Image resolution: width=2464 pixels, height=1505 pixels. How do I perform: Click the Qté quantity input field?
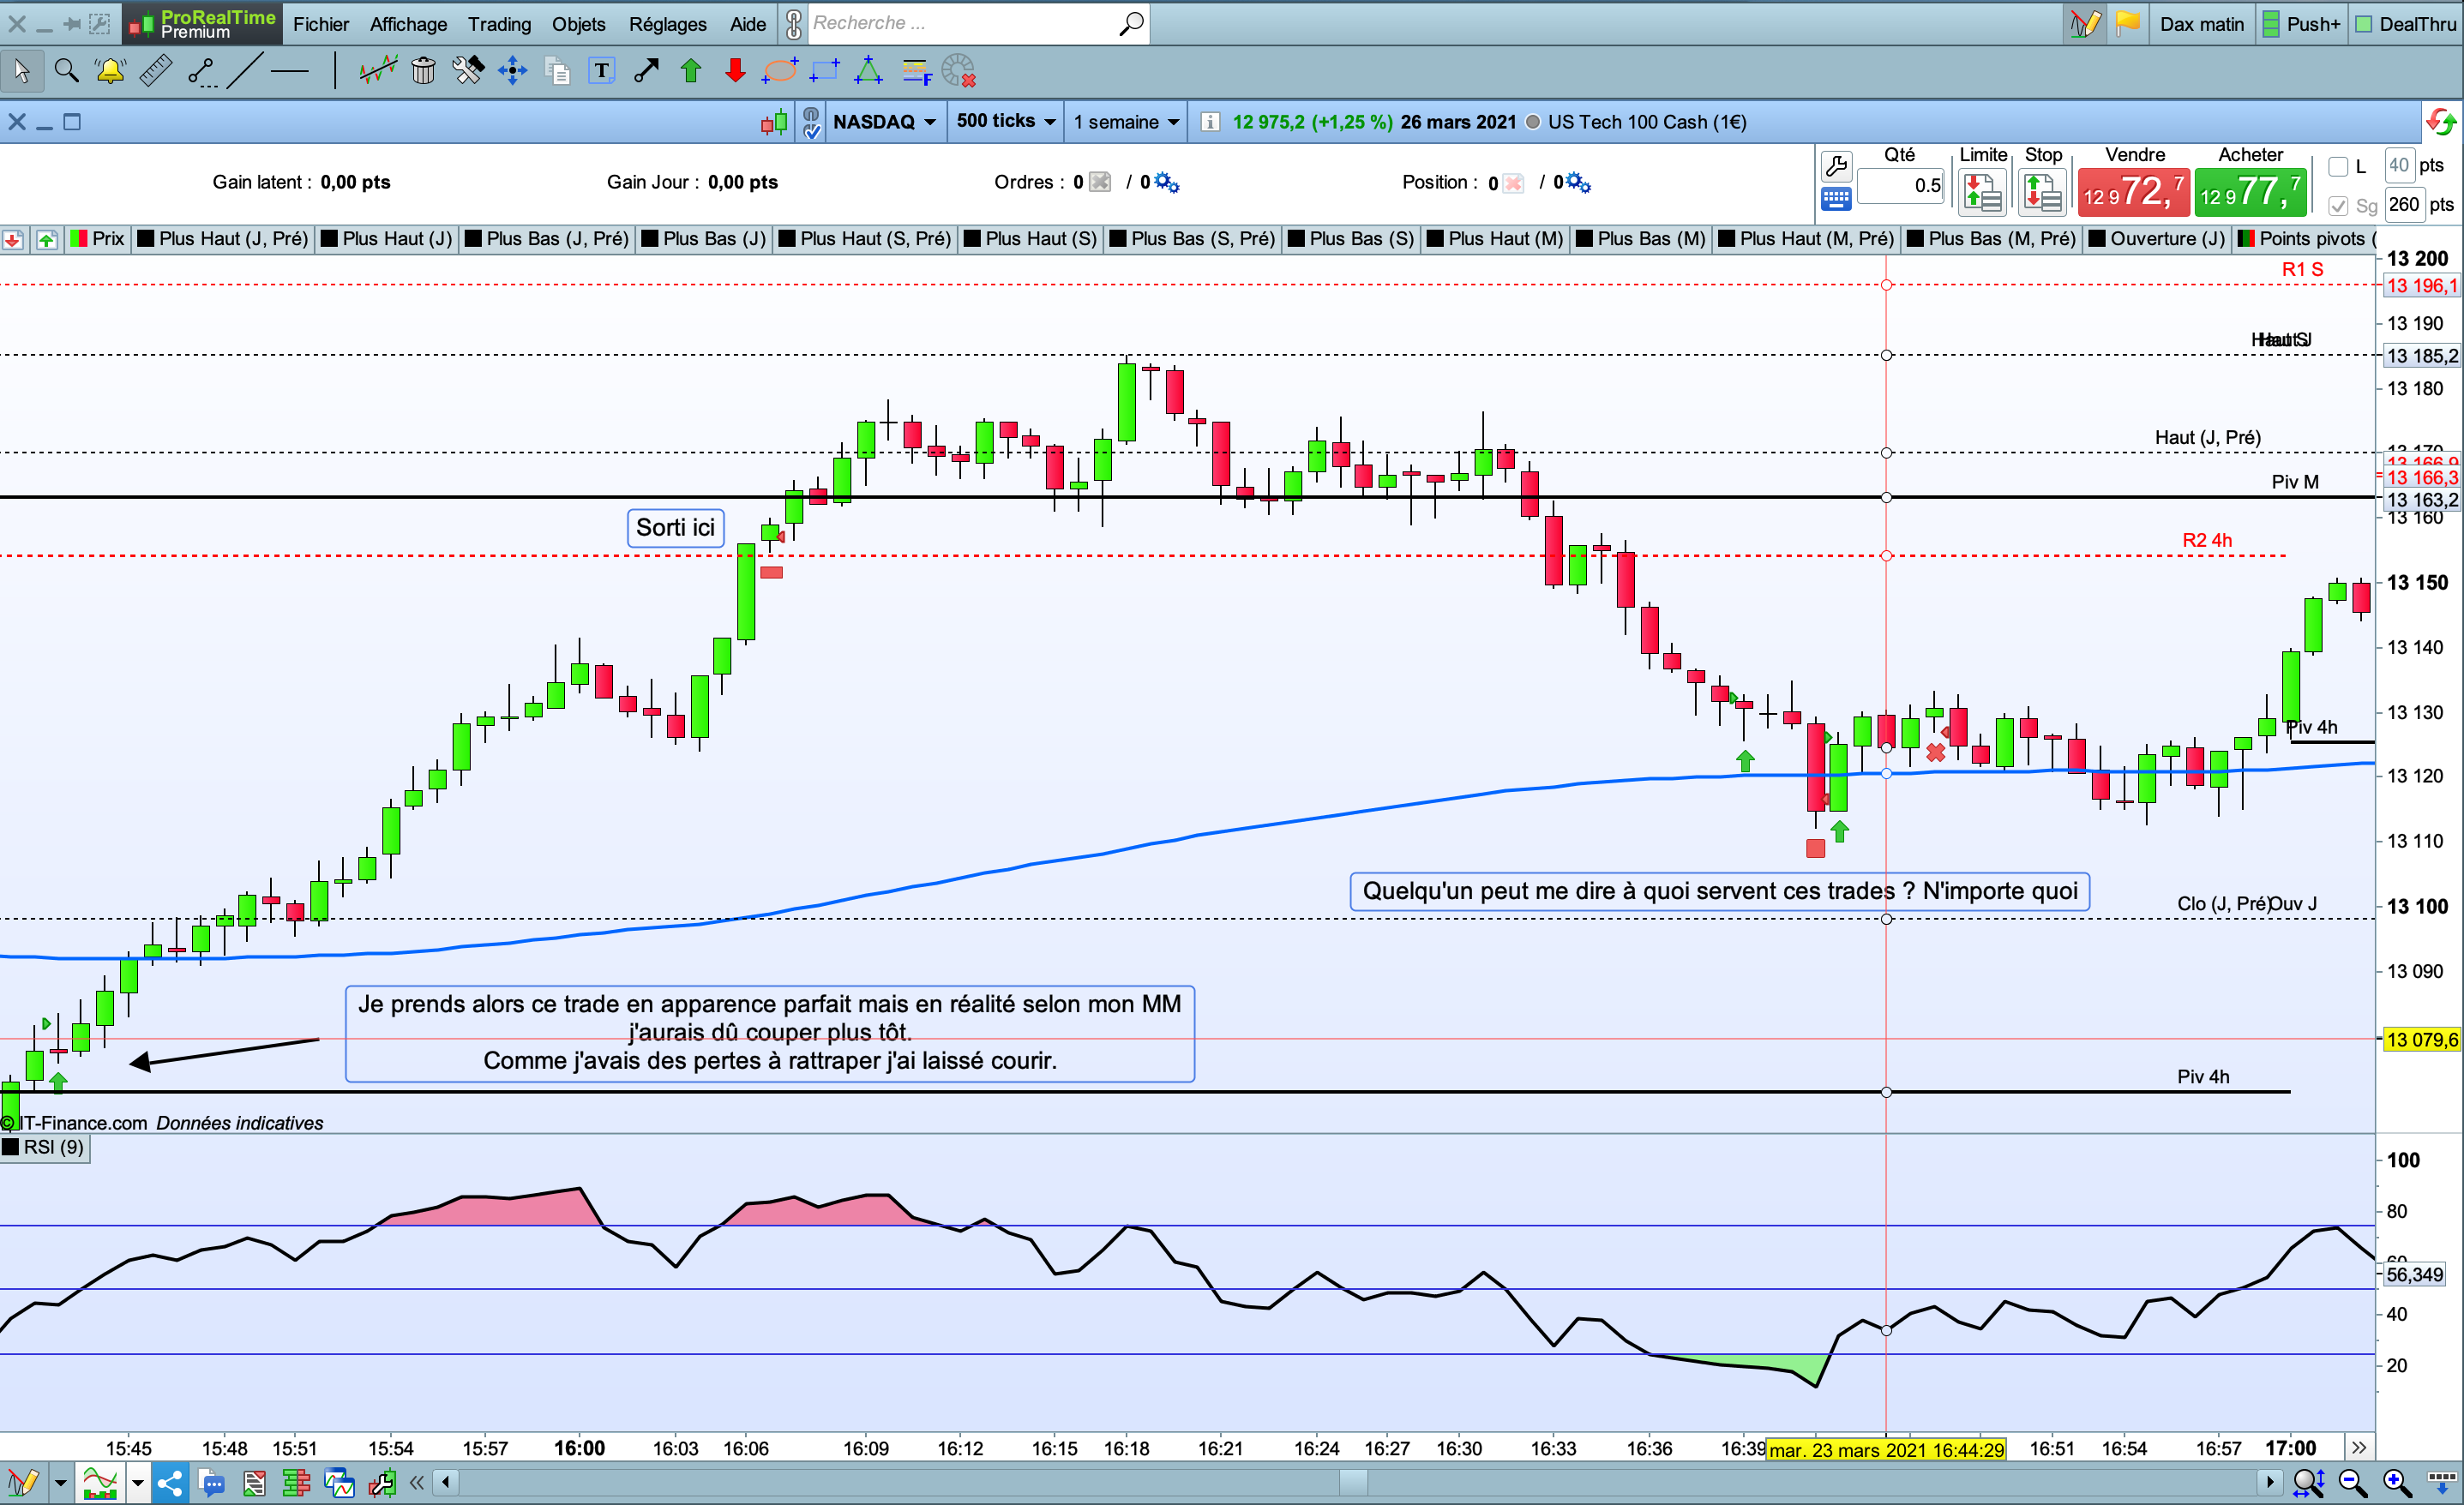1900,185
